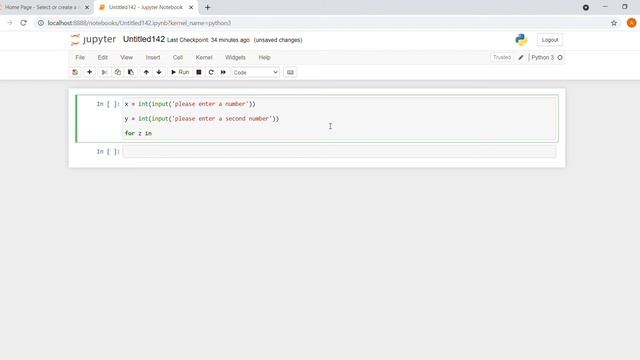Open the Kernel menu
This screenshot has width=640, height=360.
pyautogui.click(x=204, y=58)
